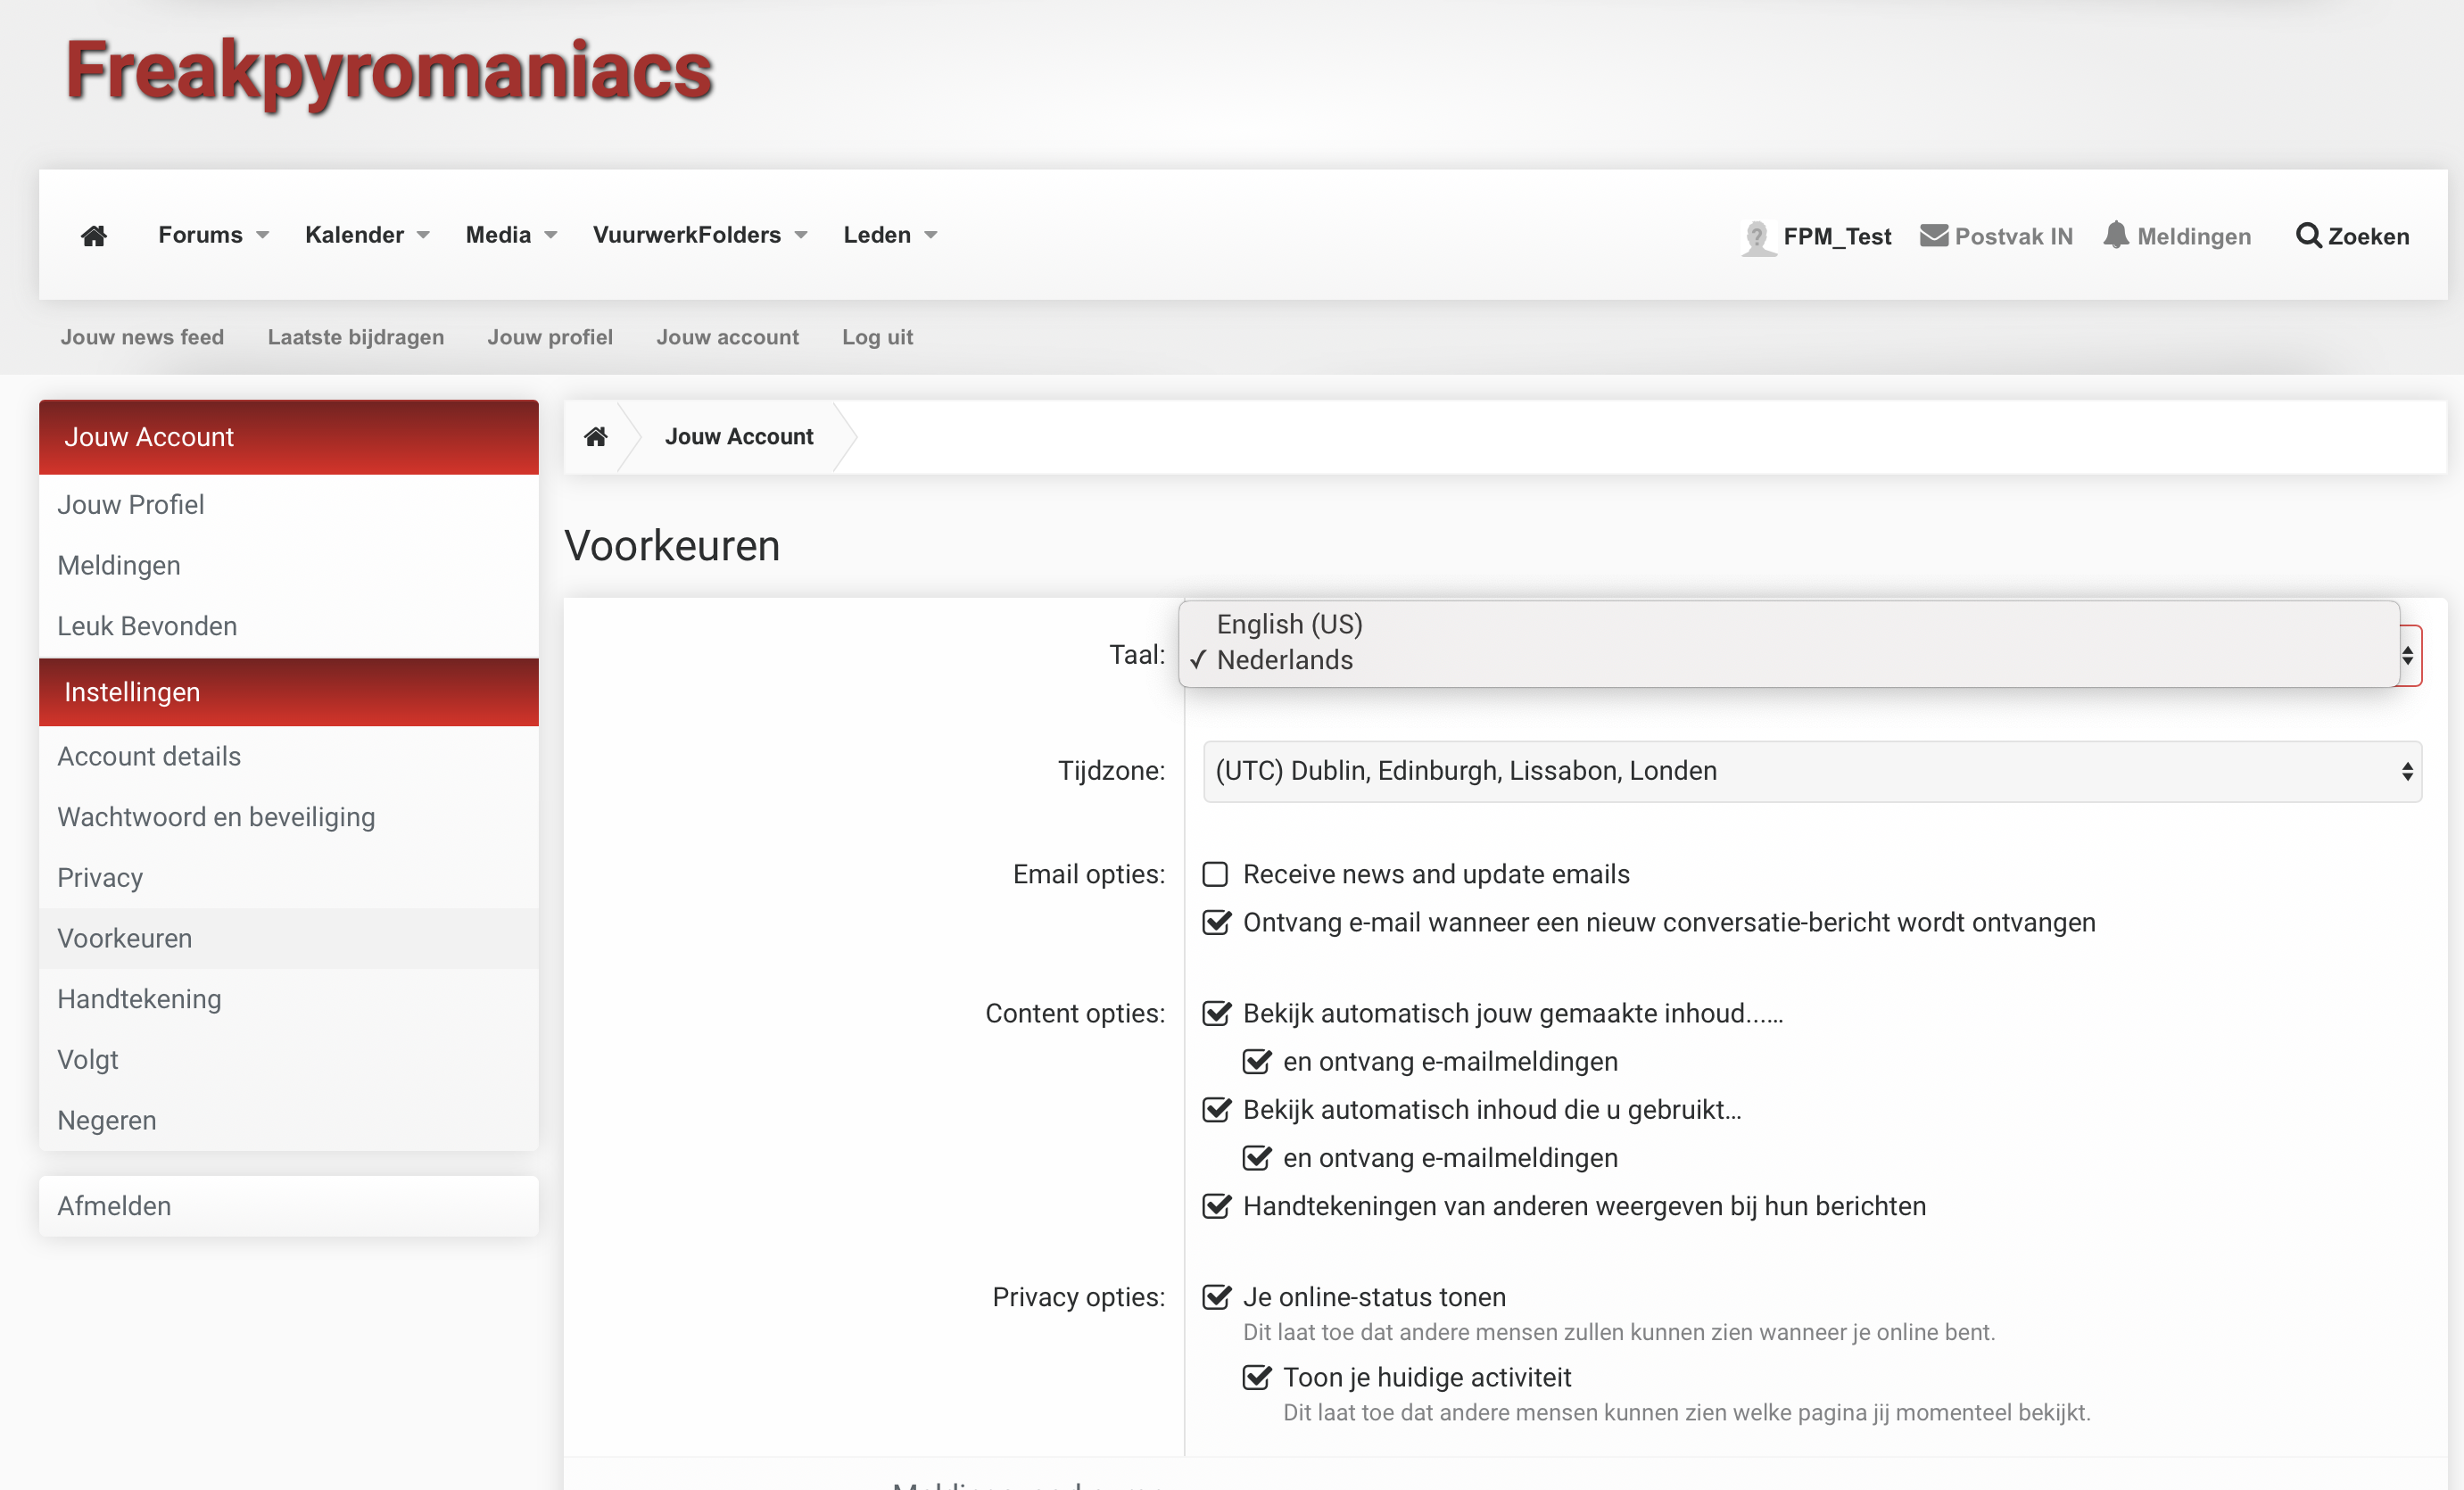The width and height of the screenshot is (2464, 1490).
Task: Toggle Bekijk automatisch jouw gemaakte inhoud
Action: (1216, 1014)
